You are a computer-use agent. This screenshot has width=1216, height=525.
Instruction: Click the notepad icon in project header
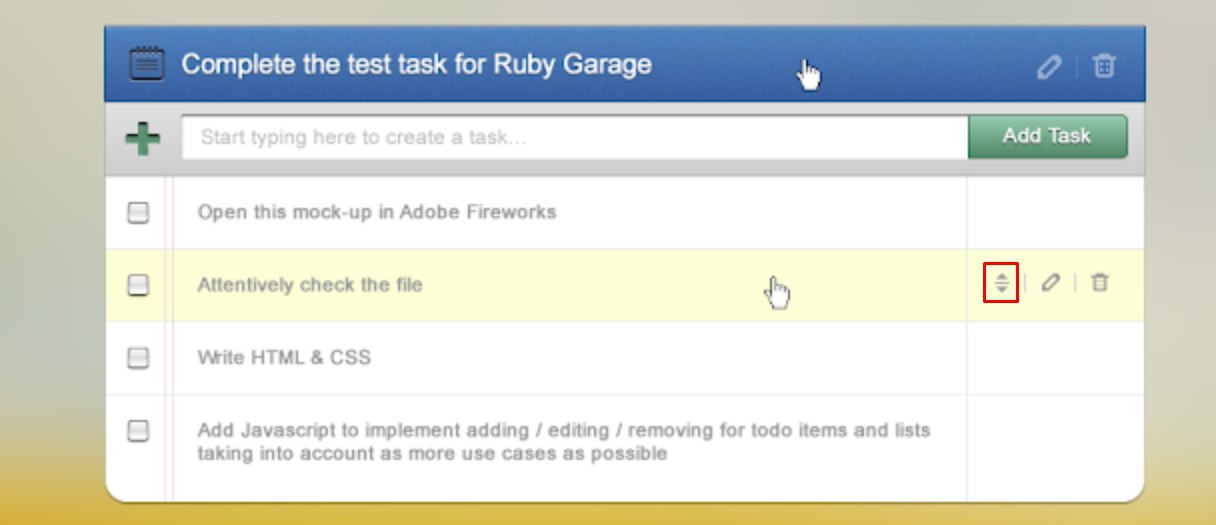[x=147, y=64]
